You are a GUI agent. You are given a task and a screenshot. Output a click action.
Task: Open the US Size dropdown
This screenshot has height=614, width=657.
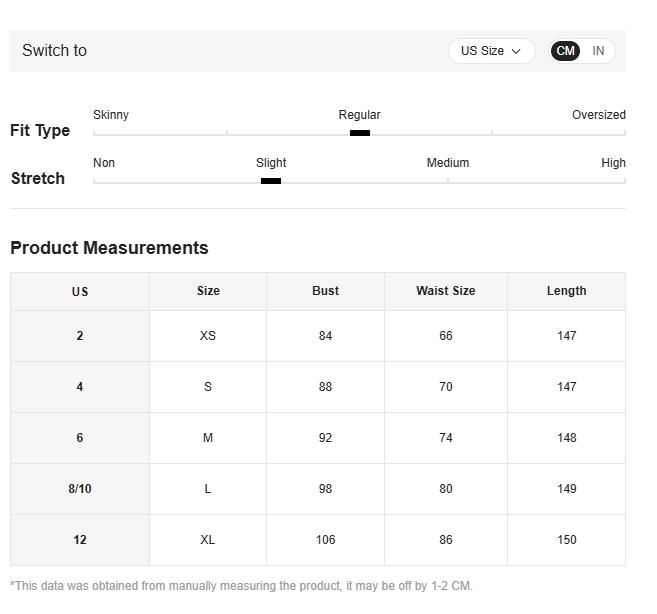click(490, 51)
